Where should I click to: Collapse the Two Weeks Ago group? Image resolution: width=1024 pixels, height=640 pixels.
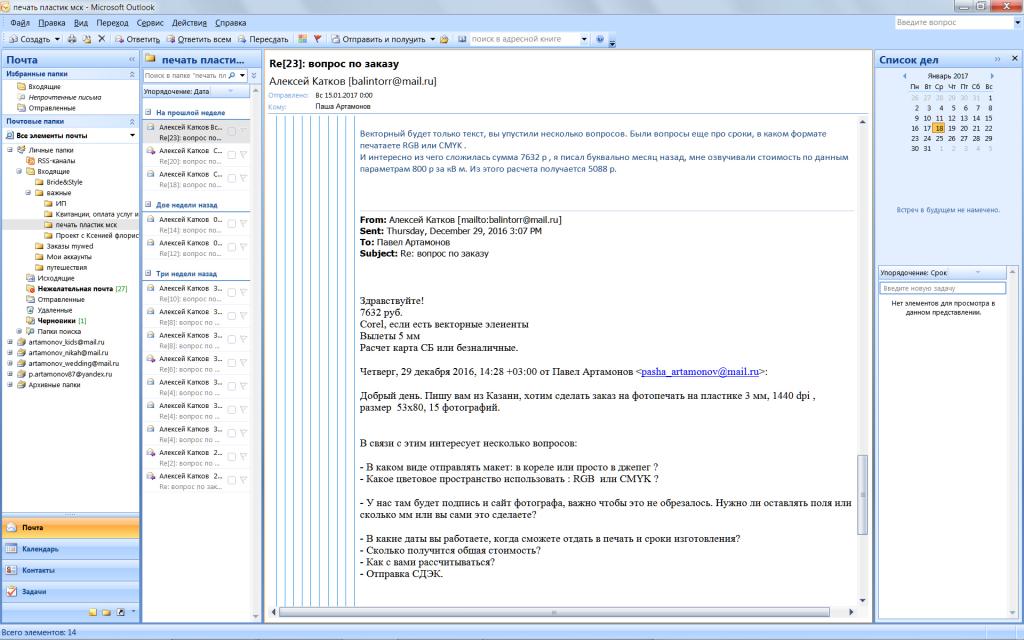coord(148,204)
